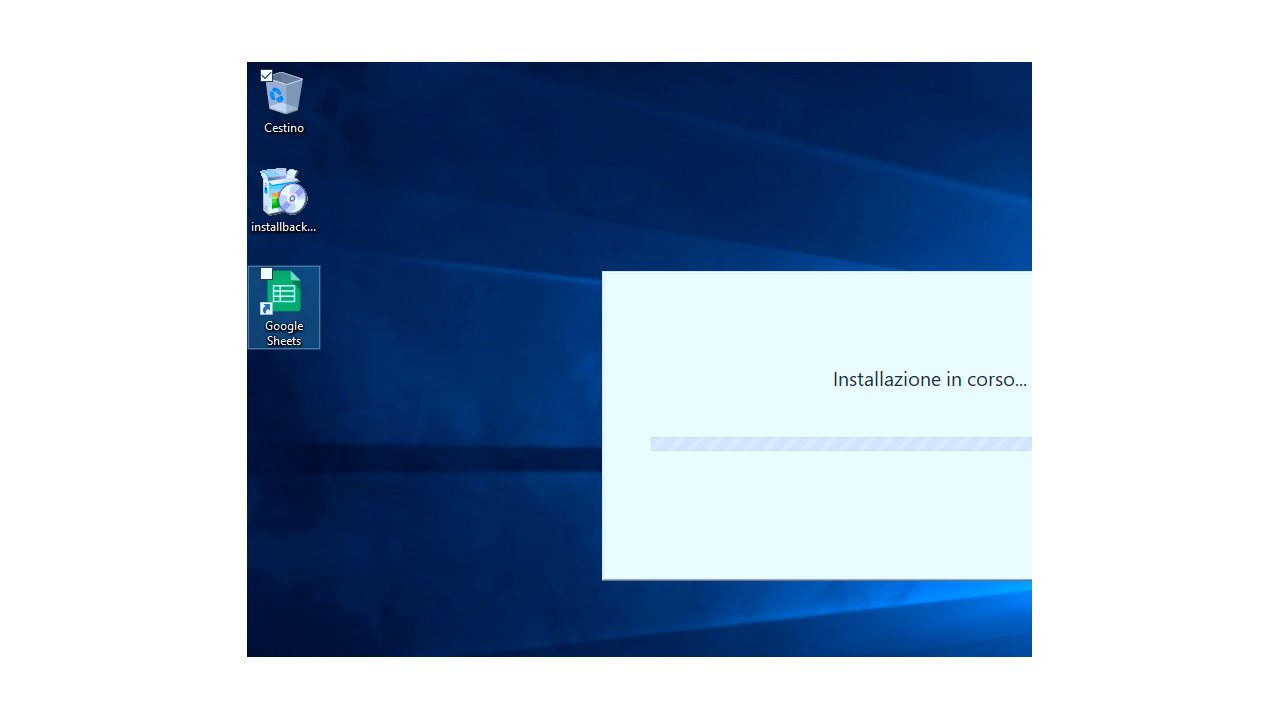The image size is (1280, 720).
Task: Click the green Google Sheets shortcut icon
Action: pyautogui.click(x=284, y=292)
